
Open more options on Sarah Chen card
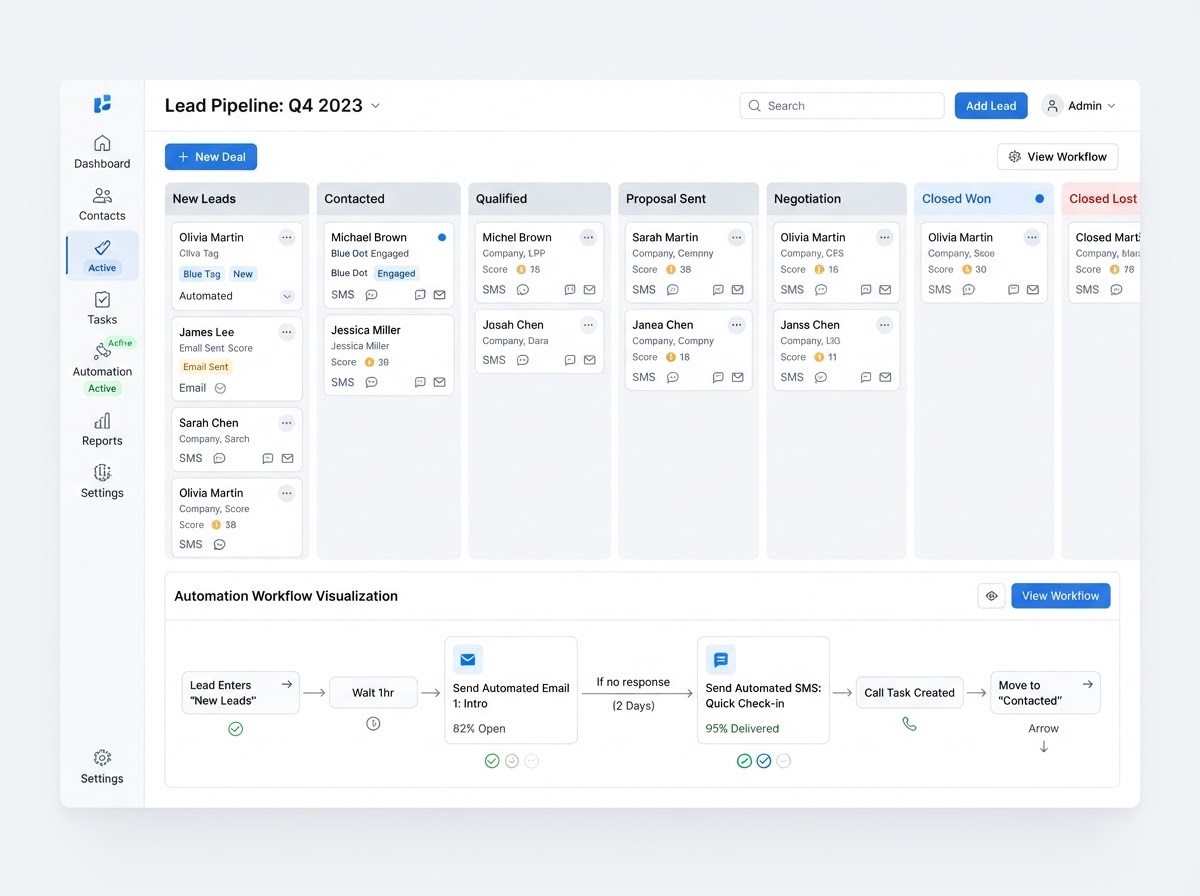(287, 423)
